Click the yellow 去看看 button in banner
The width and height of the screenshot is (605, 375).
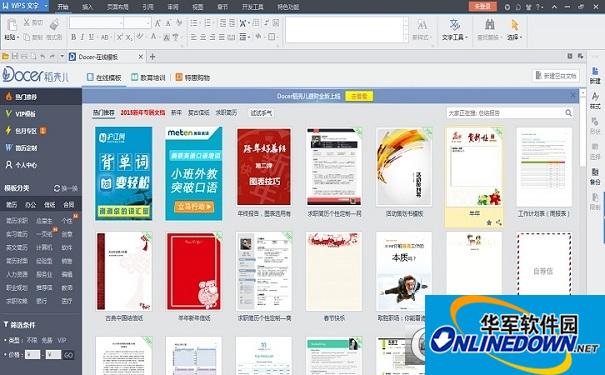[359, 96]
